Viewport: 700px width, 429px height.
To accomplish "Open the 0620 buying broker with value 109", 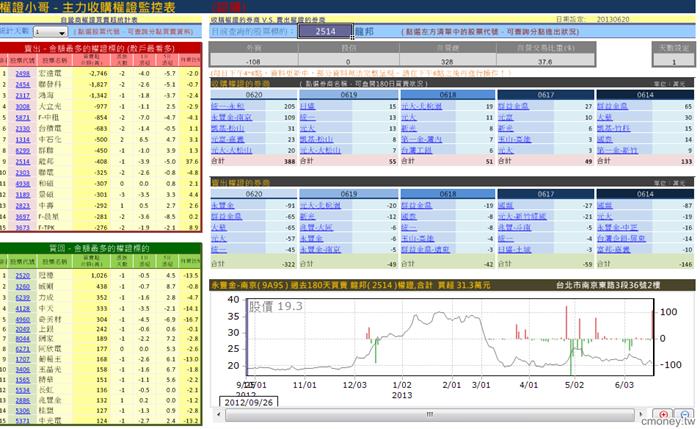I will [x=231, y=117].
